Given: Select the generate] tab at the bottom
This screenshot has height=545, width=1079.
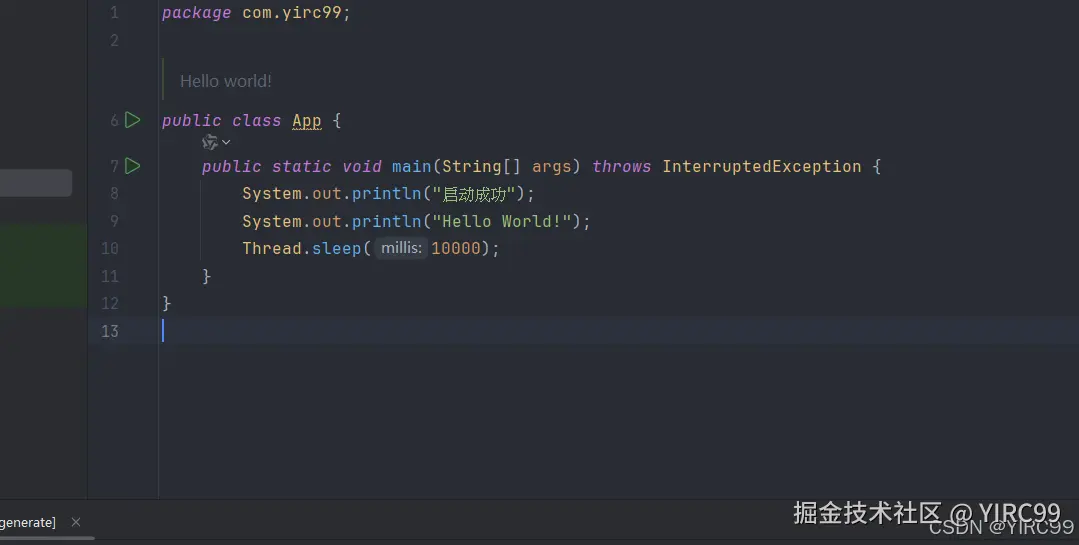Looking at the screenshot, I should 28,522.
